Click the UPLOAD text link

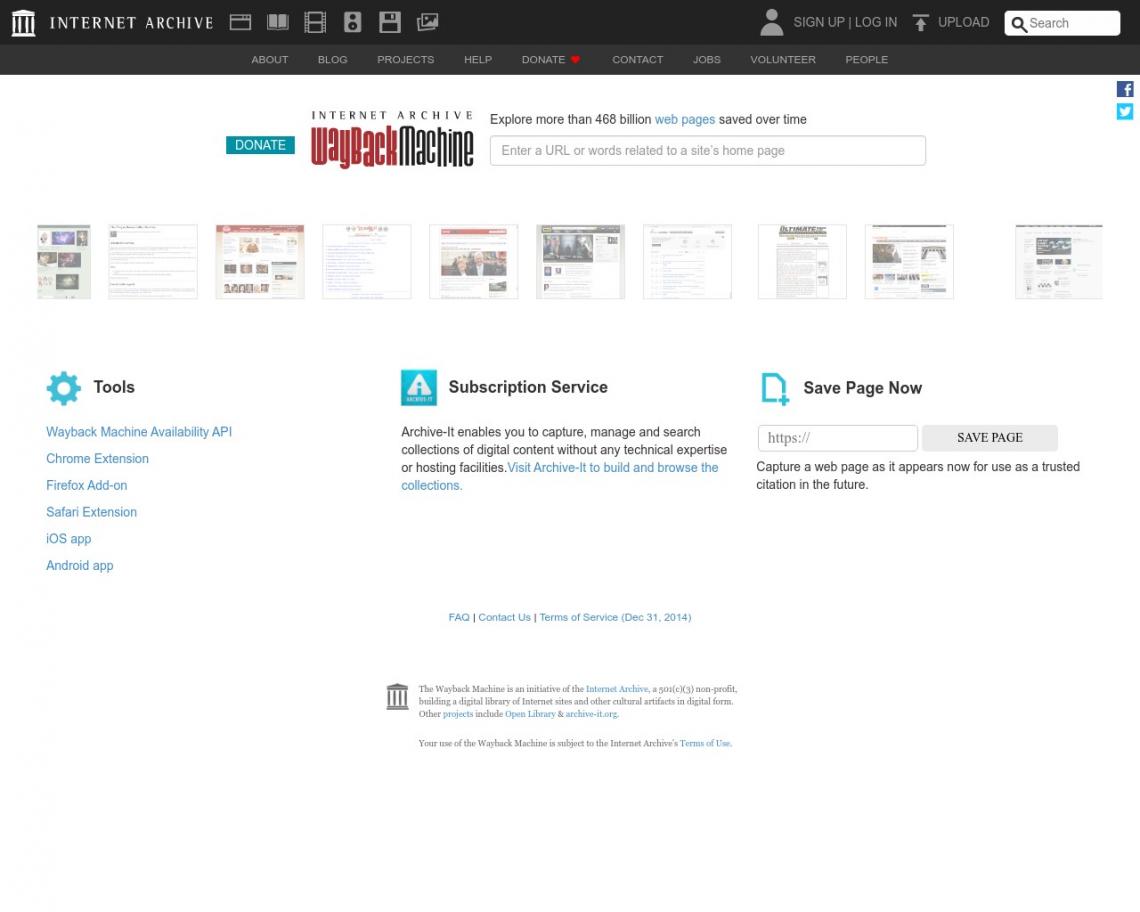pos(963,23)
